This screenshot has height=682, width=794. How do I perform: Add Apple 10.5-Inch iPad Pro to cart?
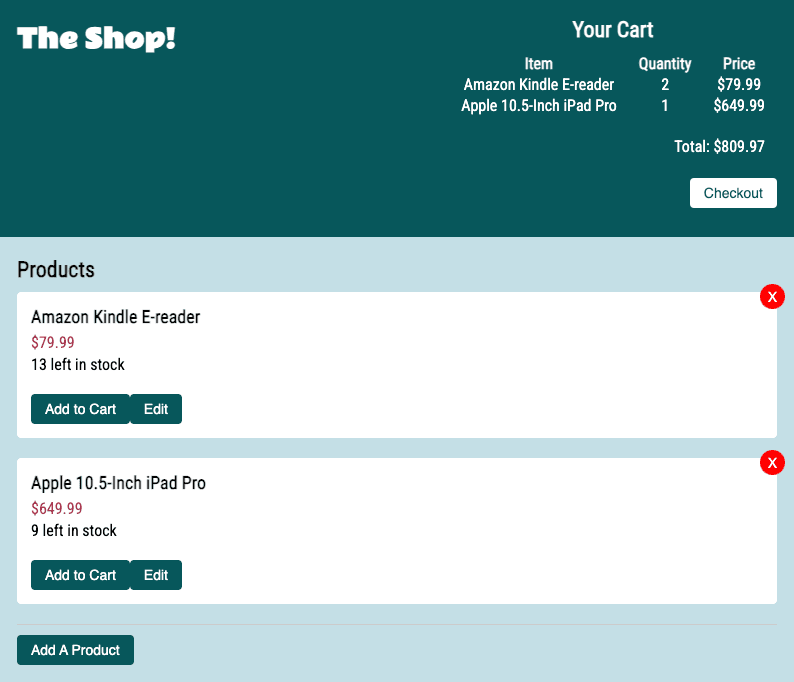click(80, 575)
